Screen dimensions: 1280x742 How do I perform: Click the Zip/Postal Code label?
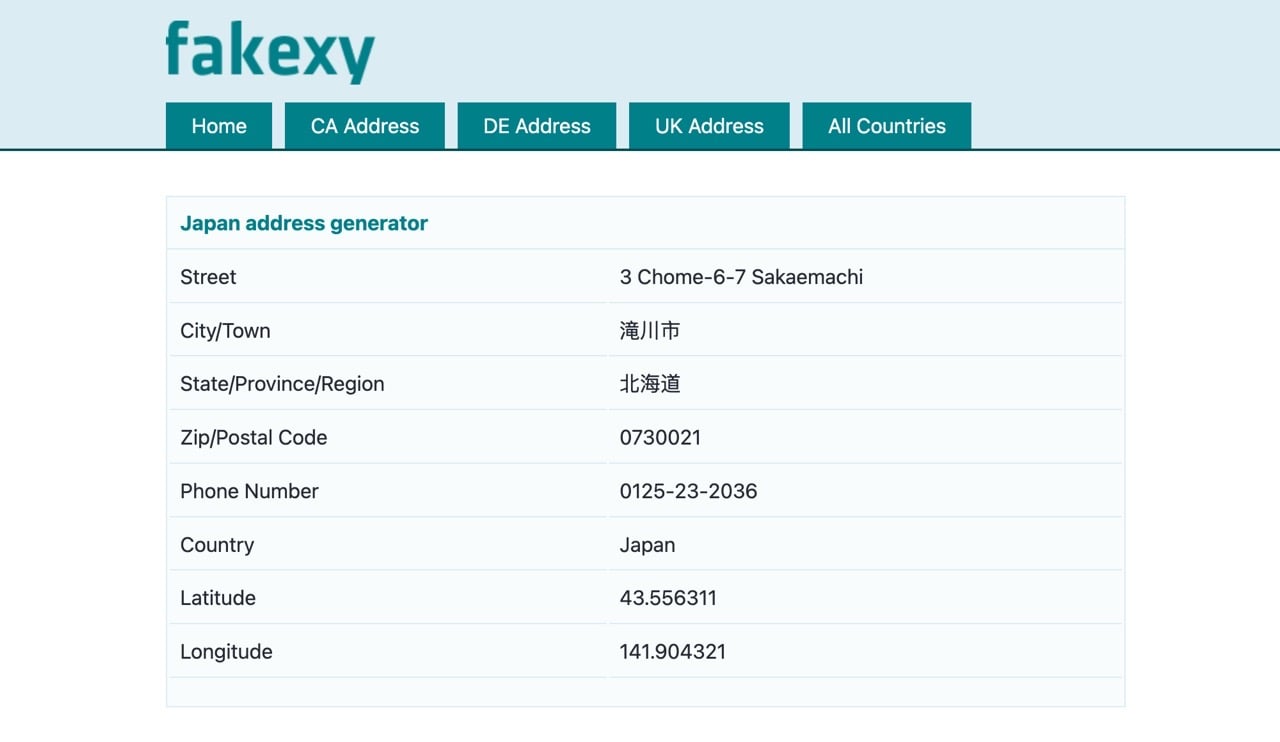pyautogui.click(x=253, y=438)
